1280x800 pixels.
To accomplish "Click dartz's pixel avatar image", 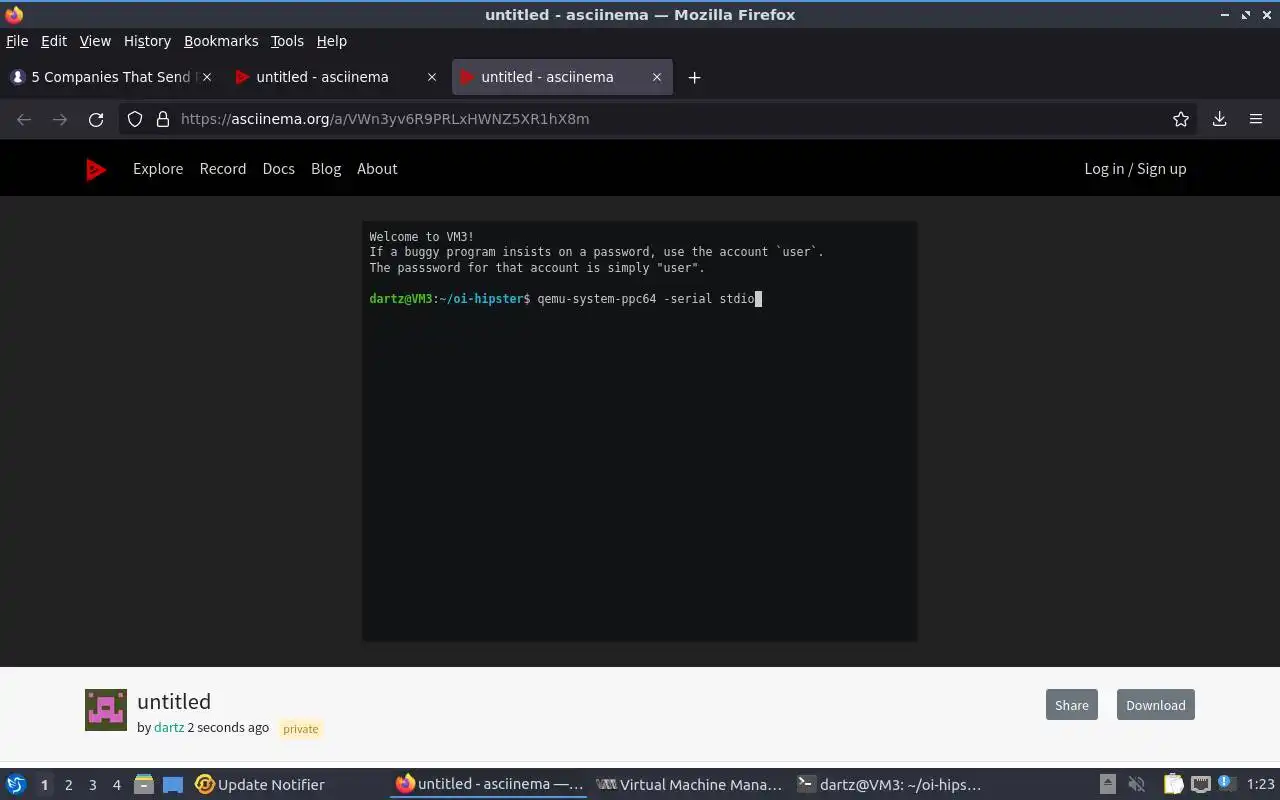I will [x=106, y=710].
